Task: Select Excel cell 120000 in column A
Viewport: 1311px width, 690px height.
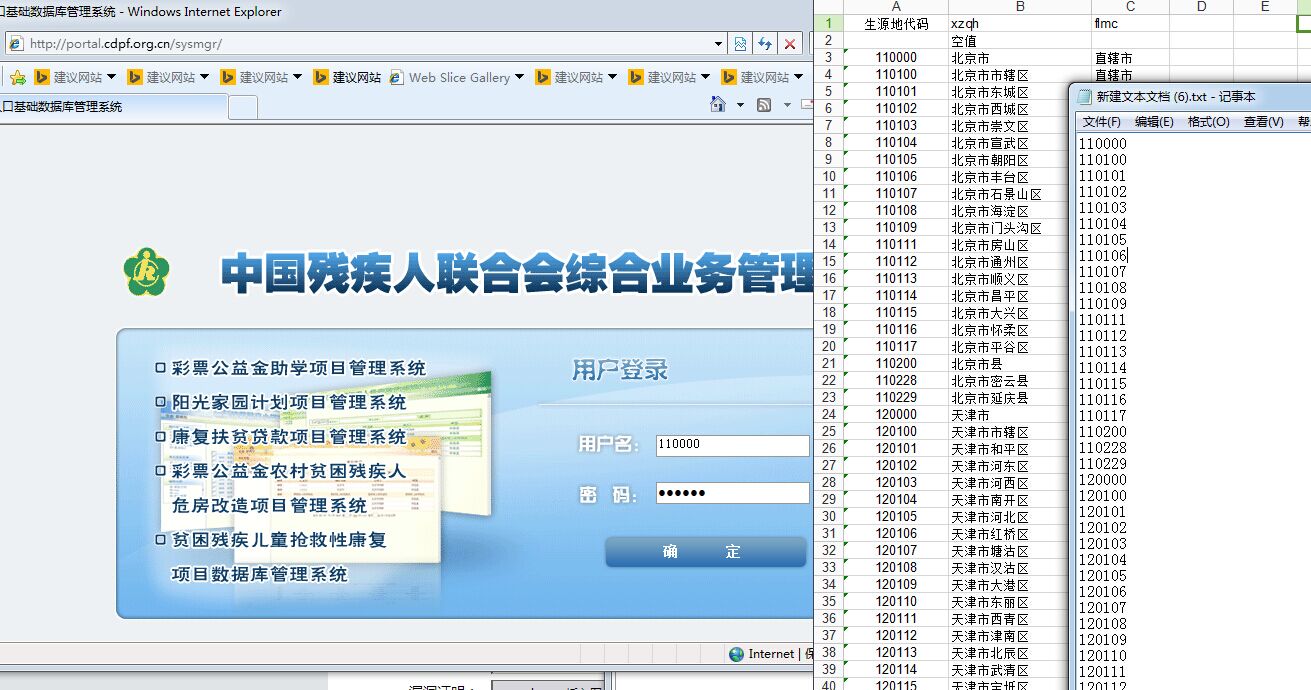Action: 896,415
